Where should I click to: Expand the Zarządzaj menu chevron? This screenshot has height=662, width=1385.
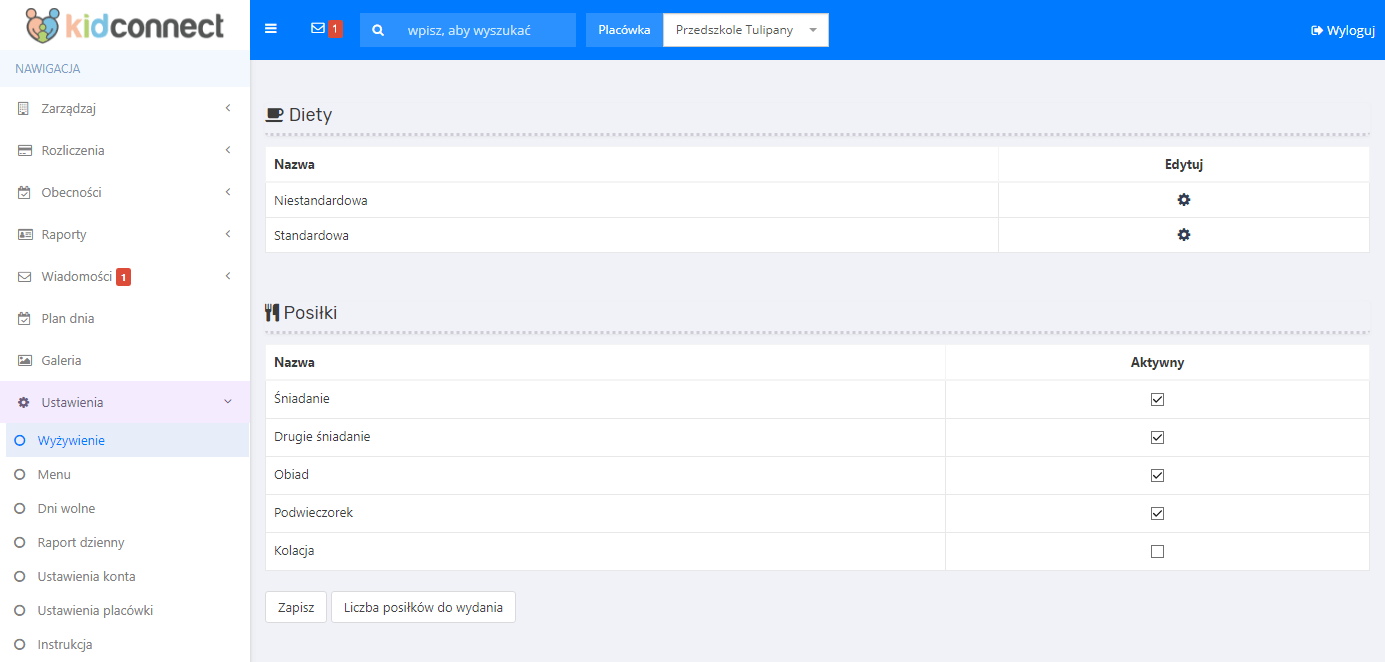point(228,108)
